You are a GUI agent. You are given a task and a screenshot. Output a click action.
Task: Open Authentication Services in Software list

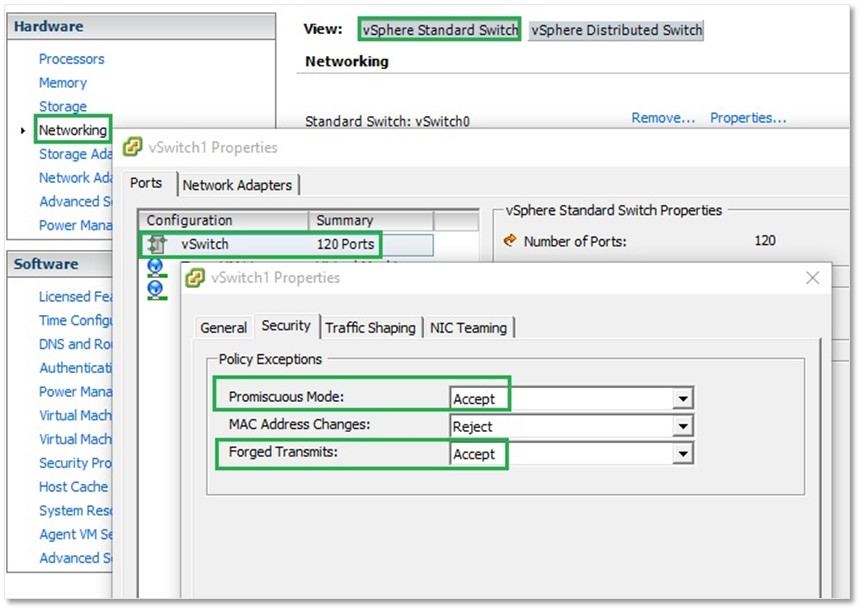pyautogui.click(x=75, y=368)
